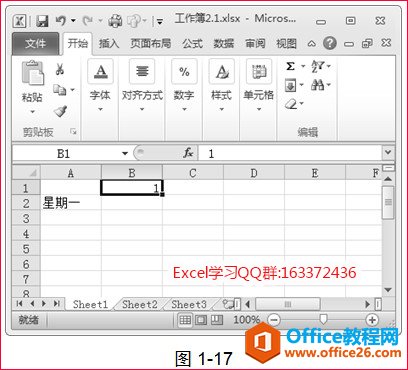
Task: Open the copy options dropdown arrow
Action: coord(72,90)
